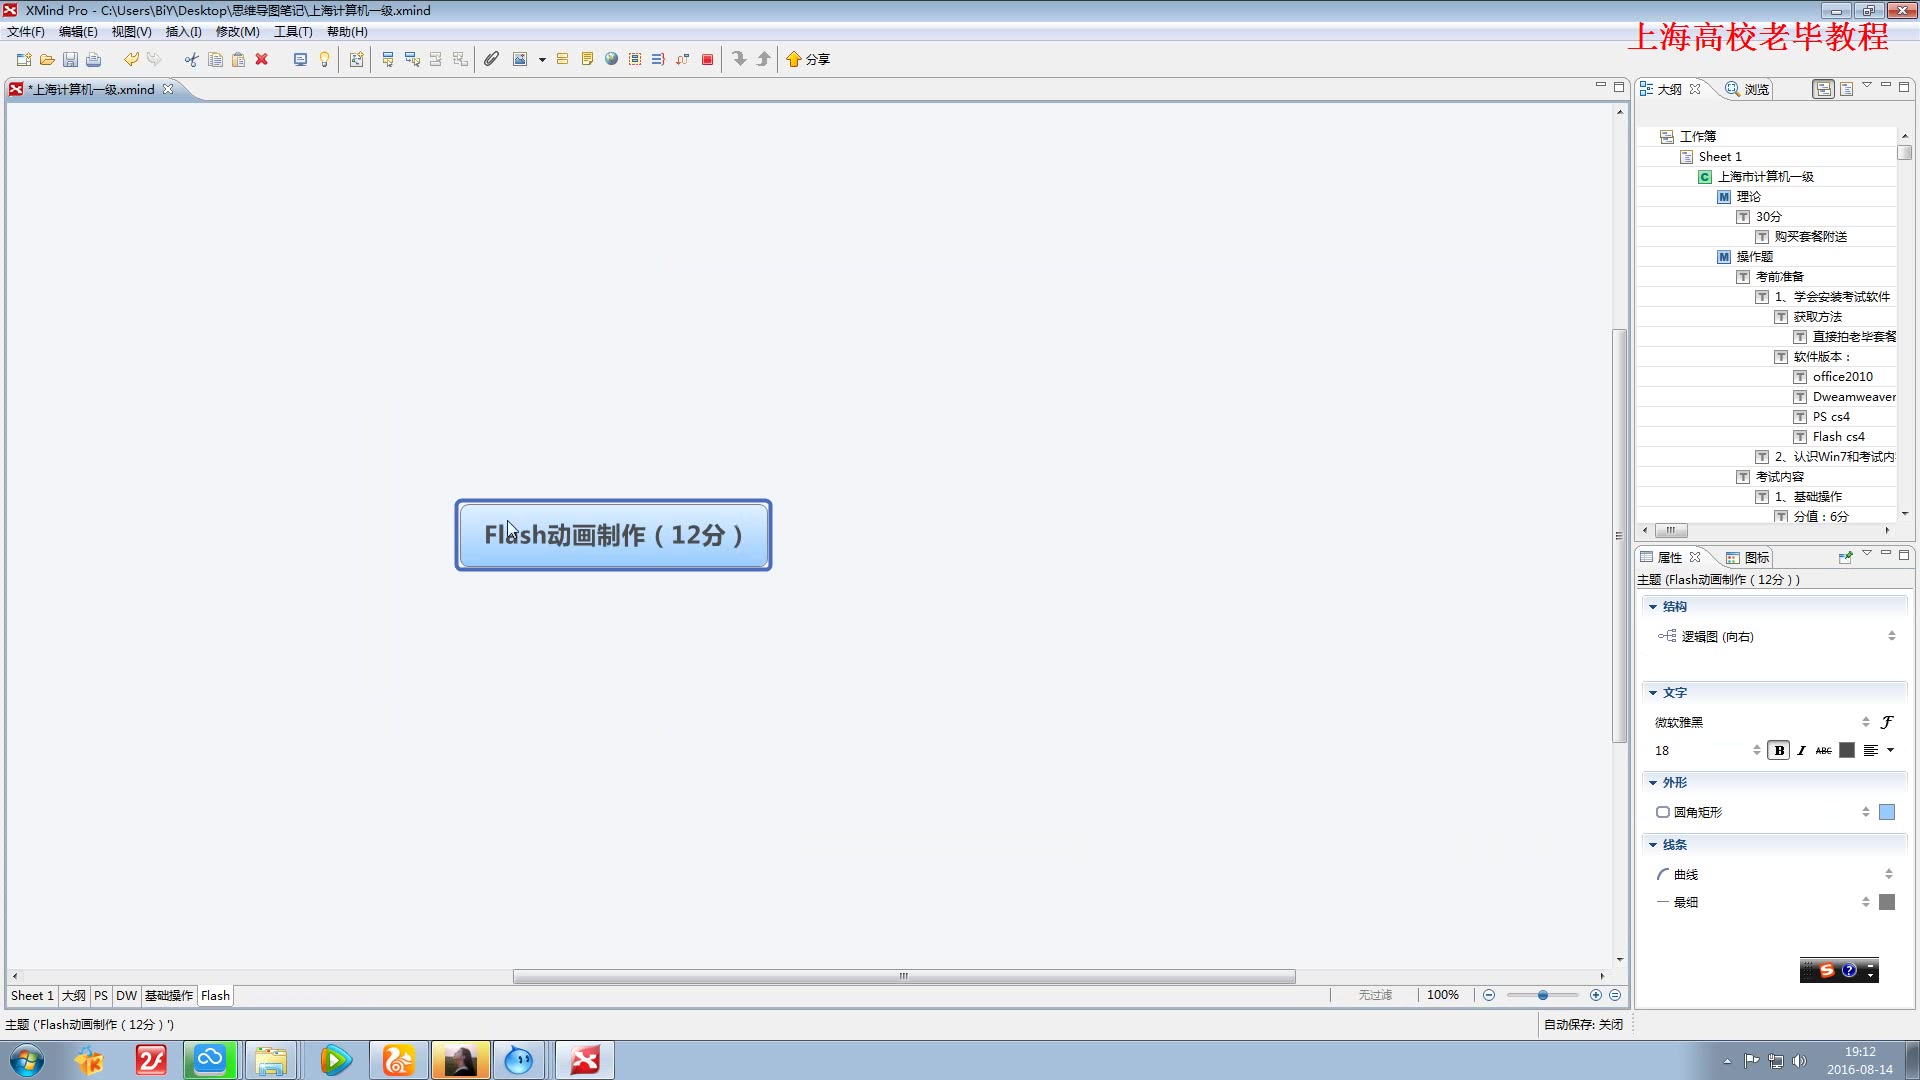Click the drill down arrow icon
This screenshot has height=1080, width=1920.
click(739, 59)
